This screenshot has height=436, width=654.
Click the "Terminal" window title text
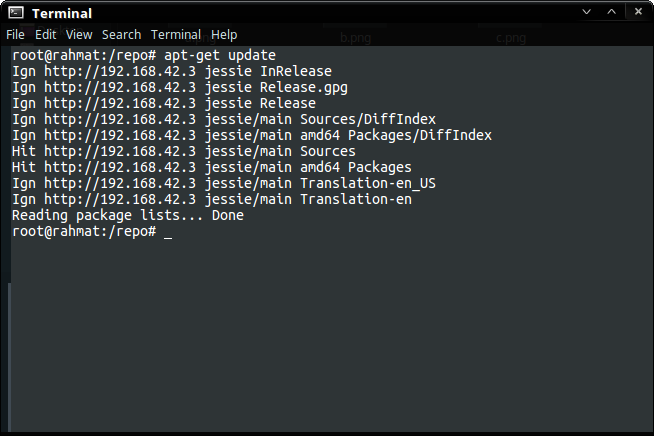[62, 13]
